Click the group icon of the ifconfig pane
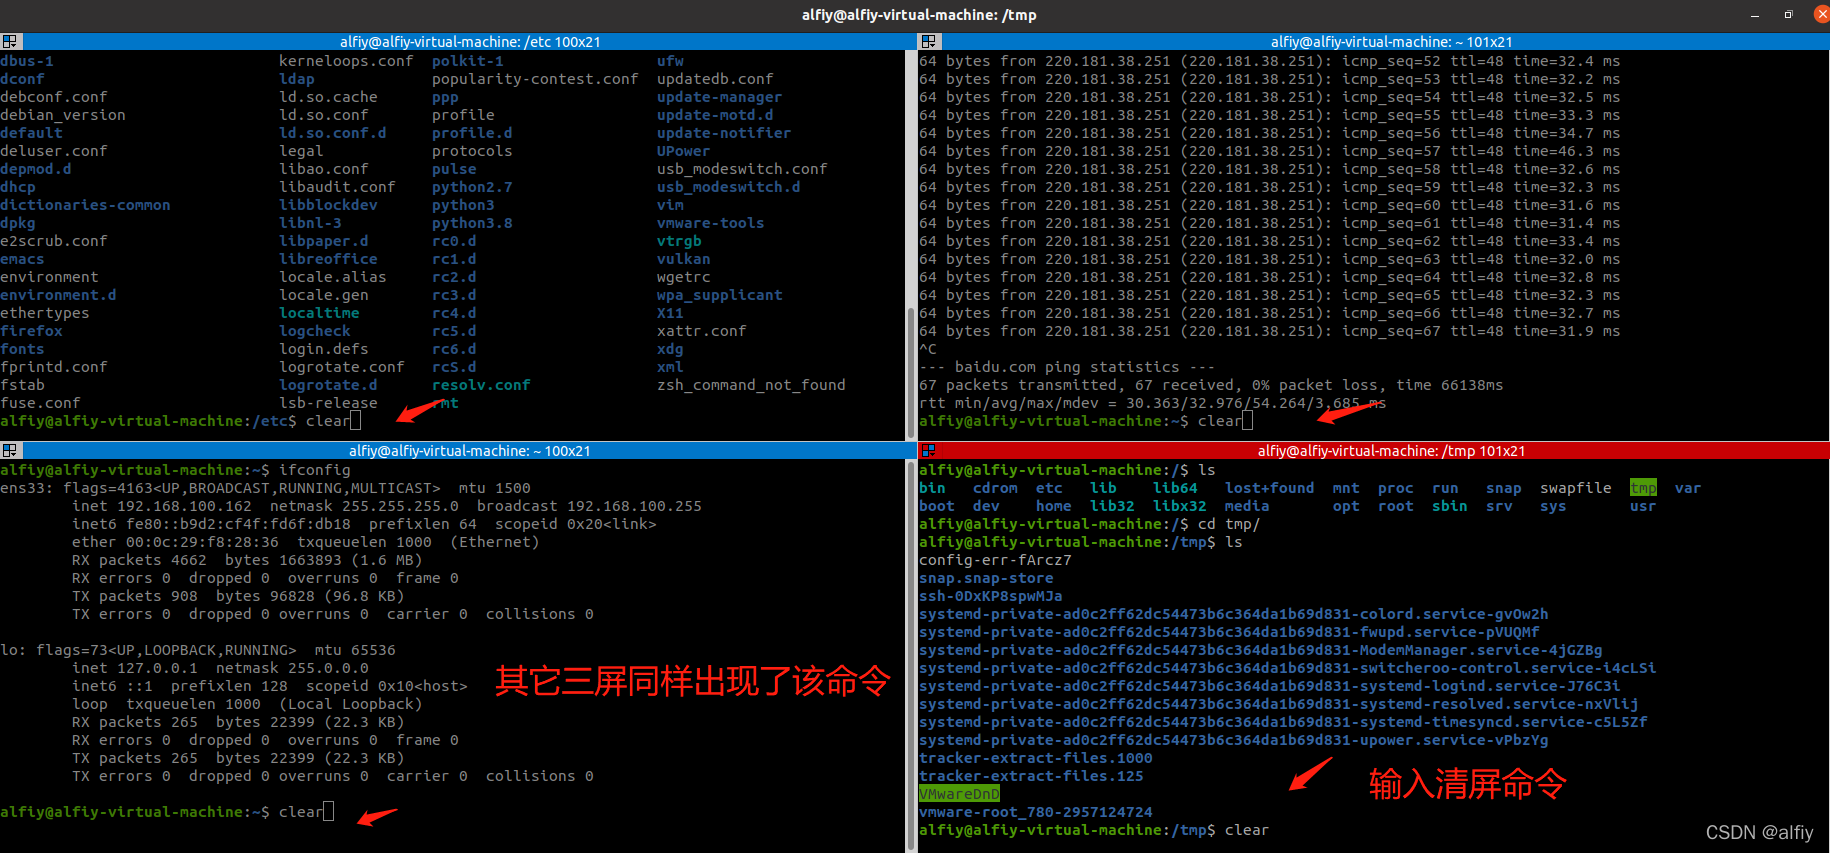 (x=9, y=451)
